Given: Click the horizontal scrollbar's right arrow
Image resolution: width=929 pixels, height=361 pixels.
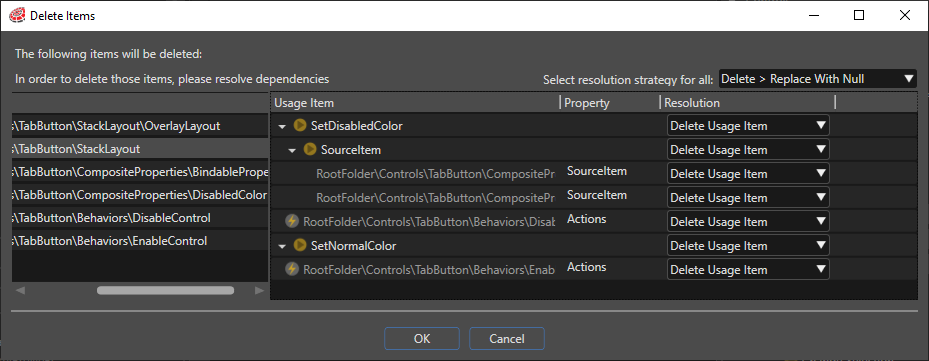Looking at the screenshot, I should coord(259,290).
